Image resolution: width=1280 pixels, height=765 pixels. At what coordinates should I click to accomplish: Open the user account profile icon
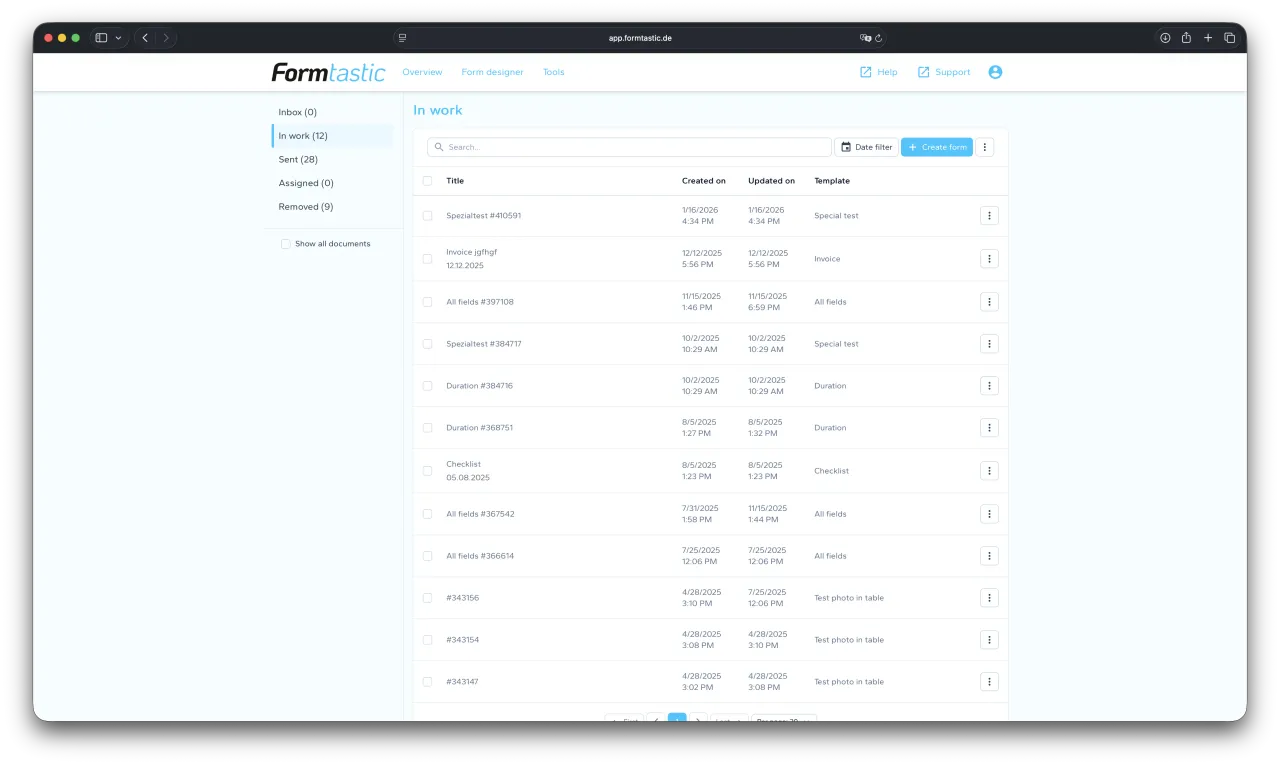click(x=995, y=72)
